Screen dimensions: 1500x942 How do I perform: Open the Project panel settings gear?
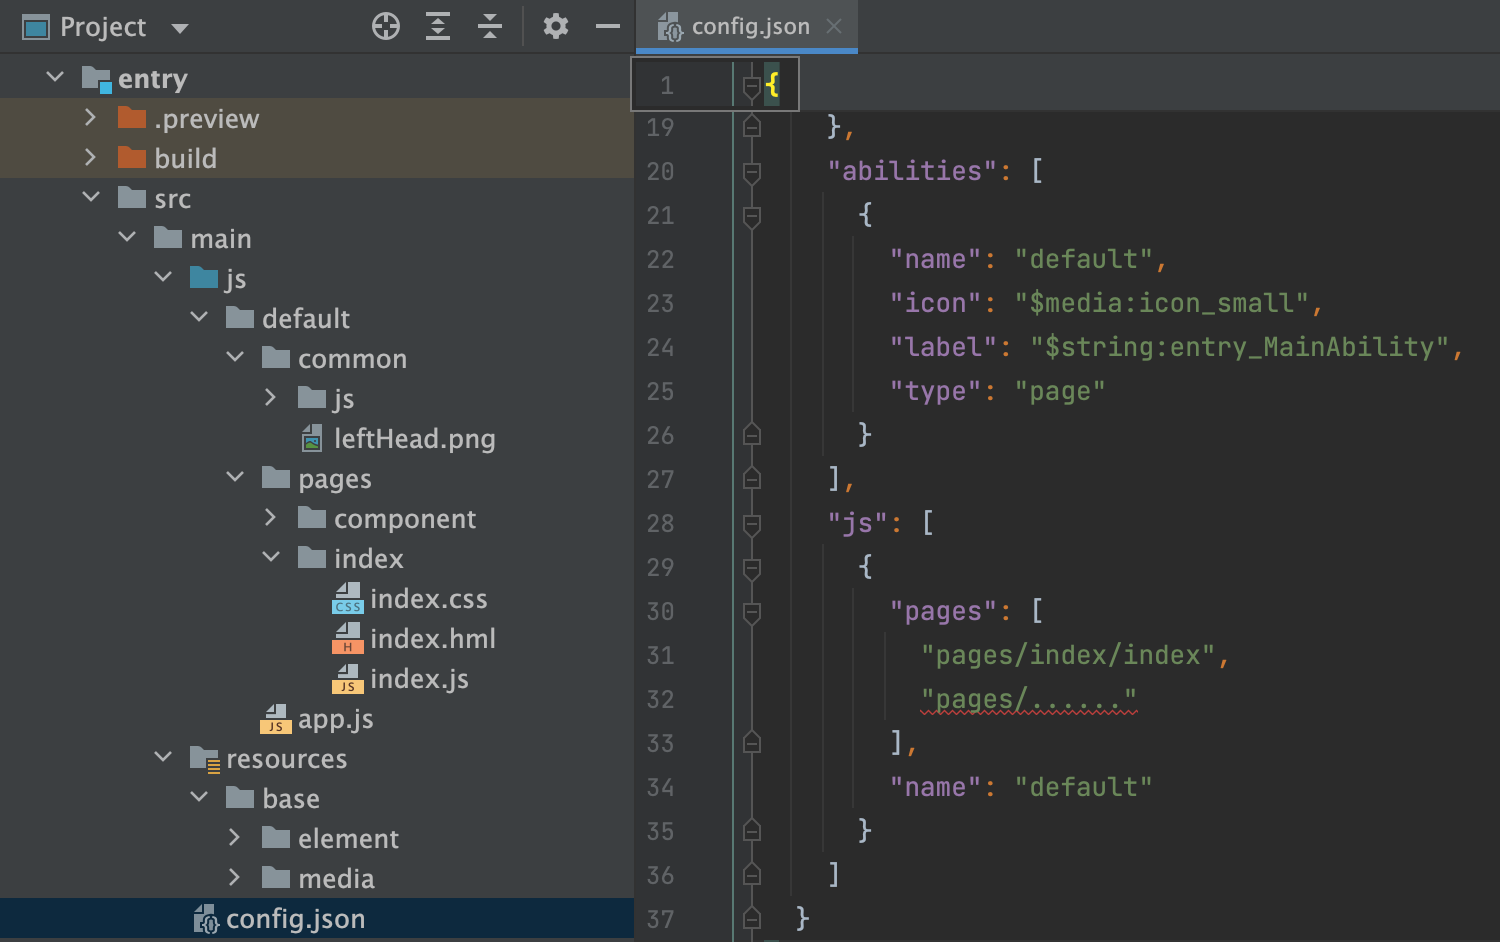click(x=556, y=26)
